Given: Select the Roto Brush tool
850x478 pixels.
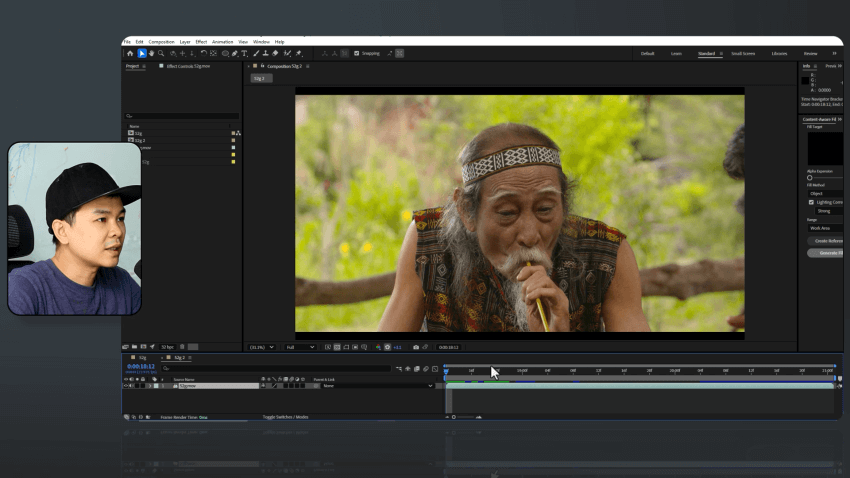Looking at the screenshot, I should pos(287,53).
